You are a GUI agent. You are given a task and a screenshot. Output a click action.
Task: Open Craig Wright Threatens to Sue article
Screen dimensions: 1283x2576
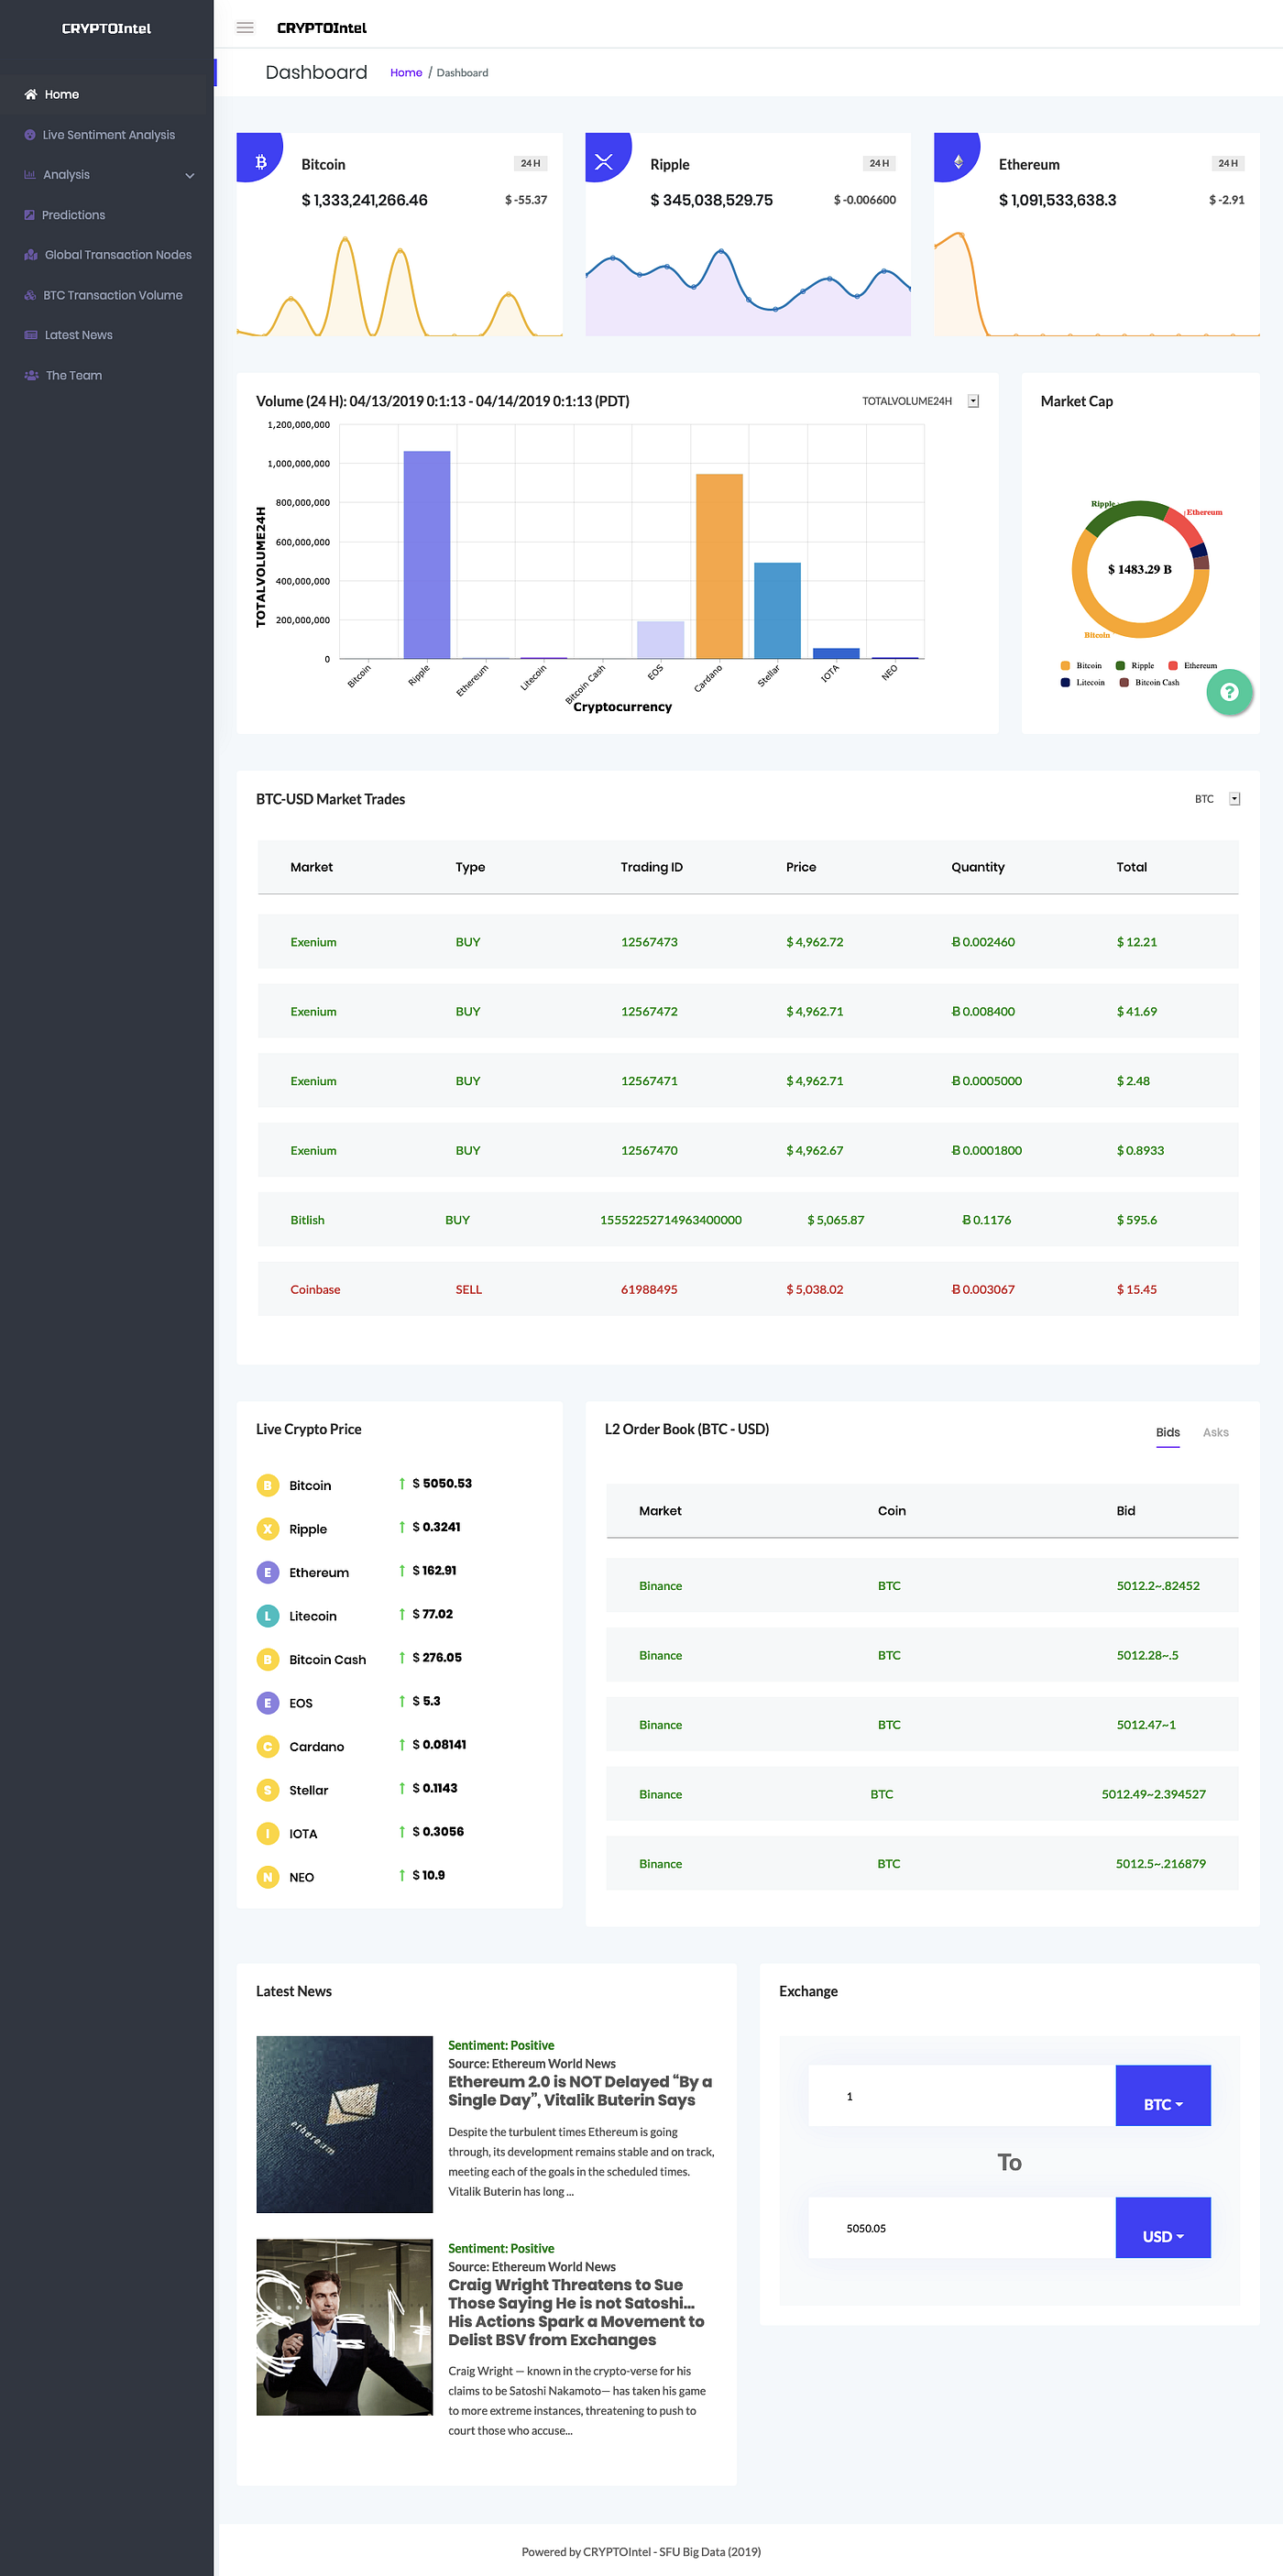point(576,2312)
